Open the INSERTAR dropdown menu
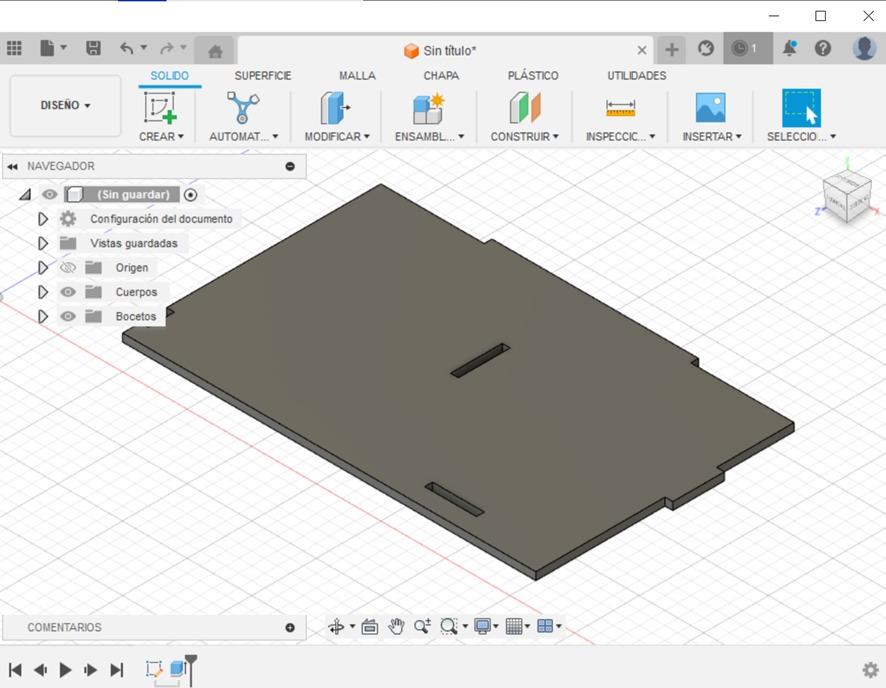Screen dimensions: 886x688 tap(711, 137)
